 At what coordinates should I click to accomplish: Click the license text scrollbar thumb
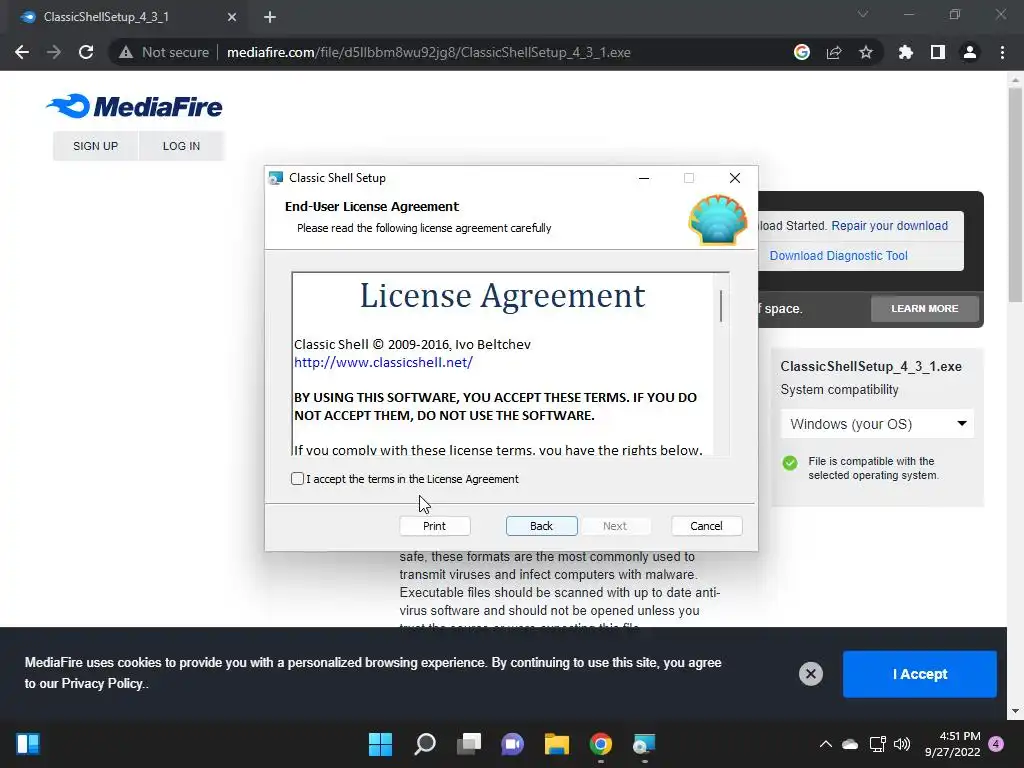pyautogui.click(x=721, y=306)
